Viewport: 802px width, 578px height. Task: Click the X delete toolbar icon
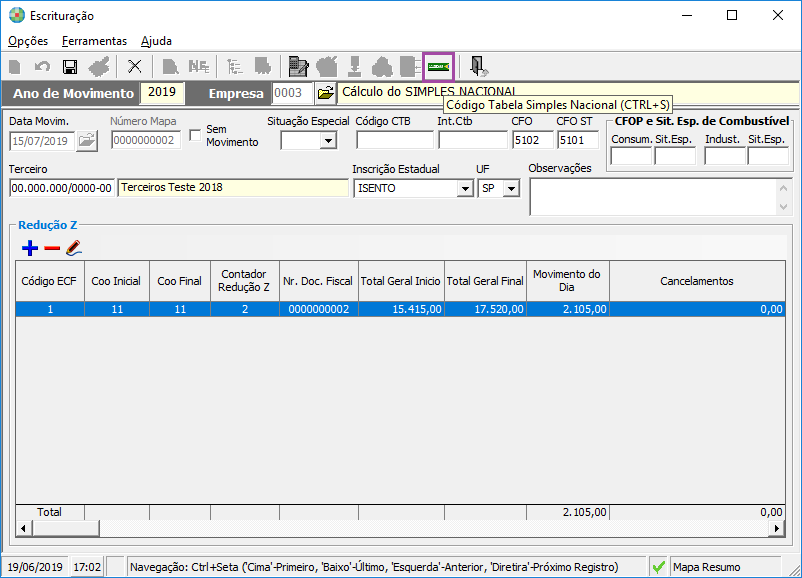pos(135,66)
